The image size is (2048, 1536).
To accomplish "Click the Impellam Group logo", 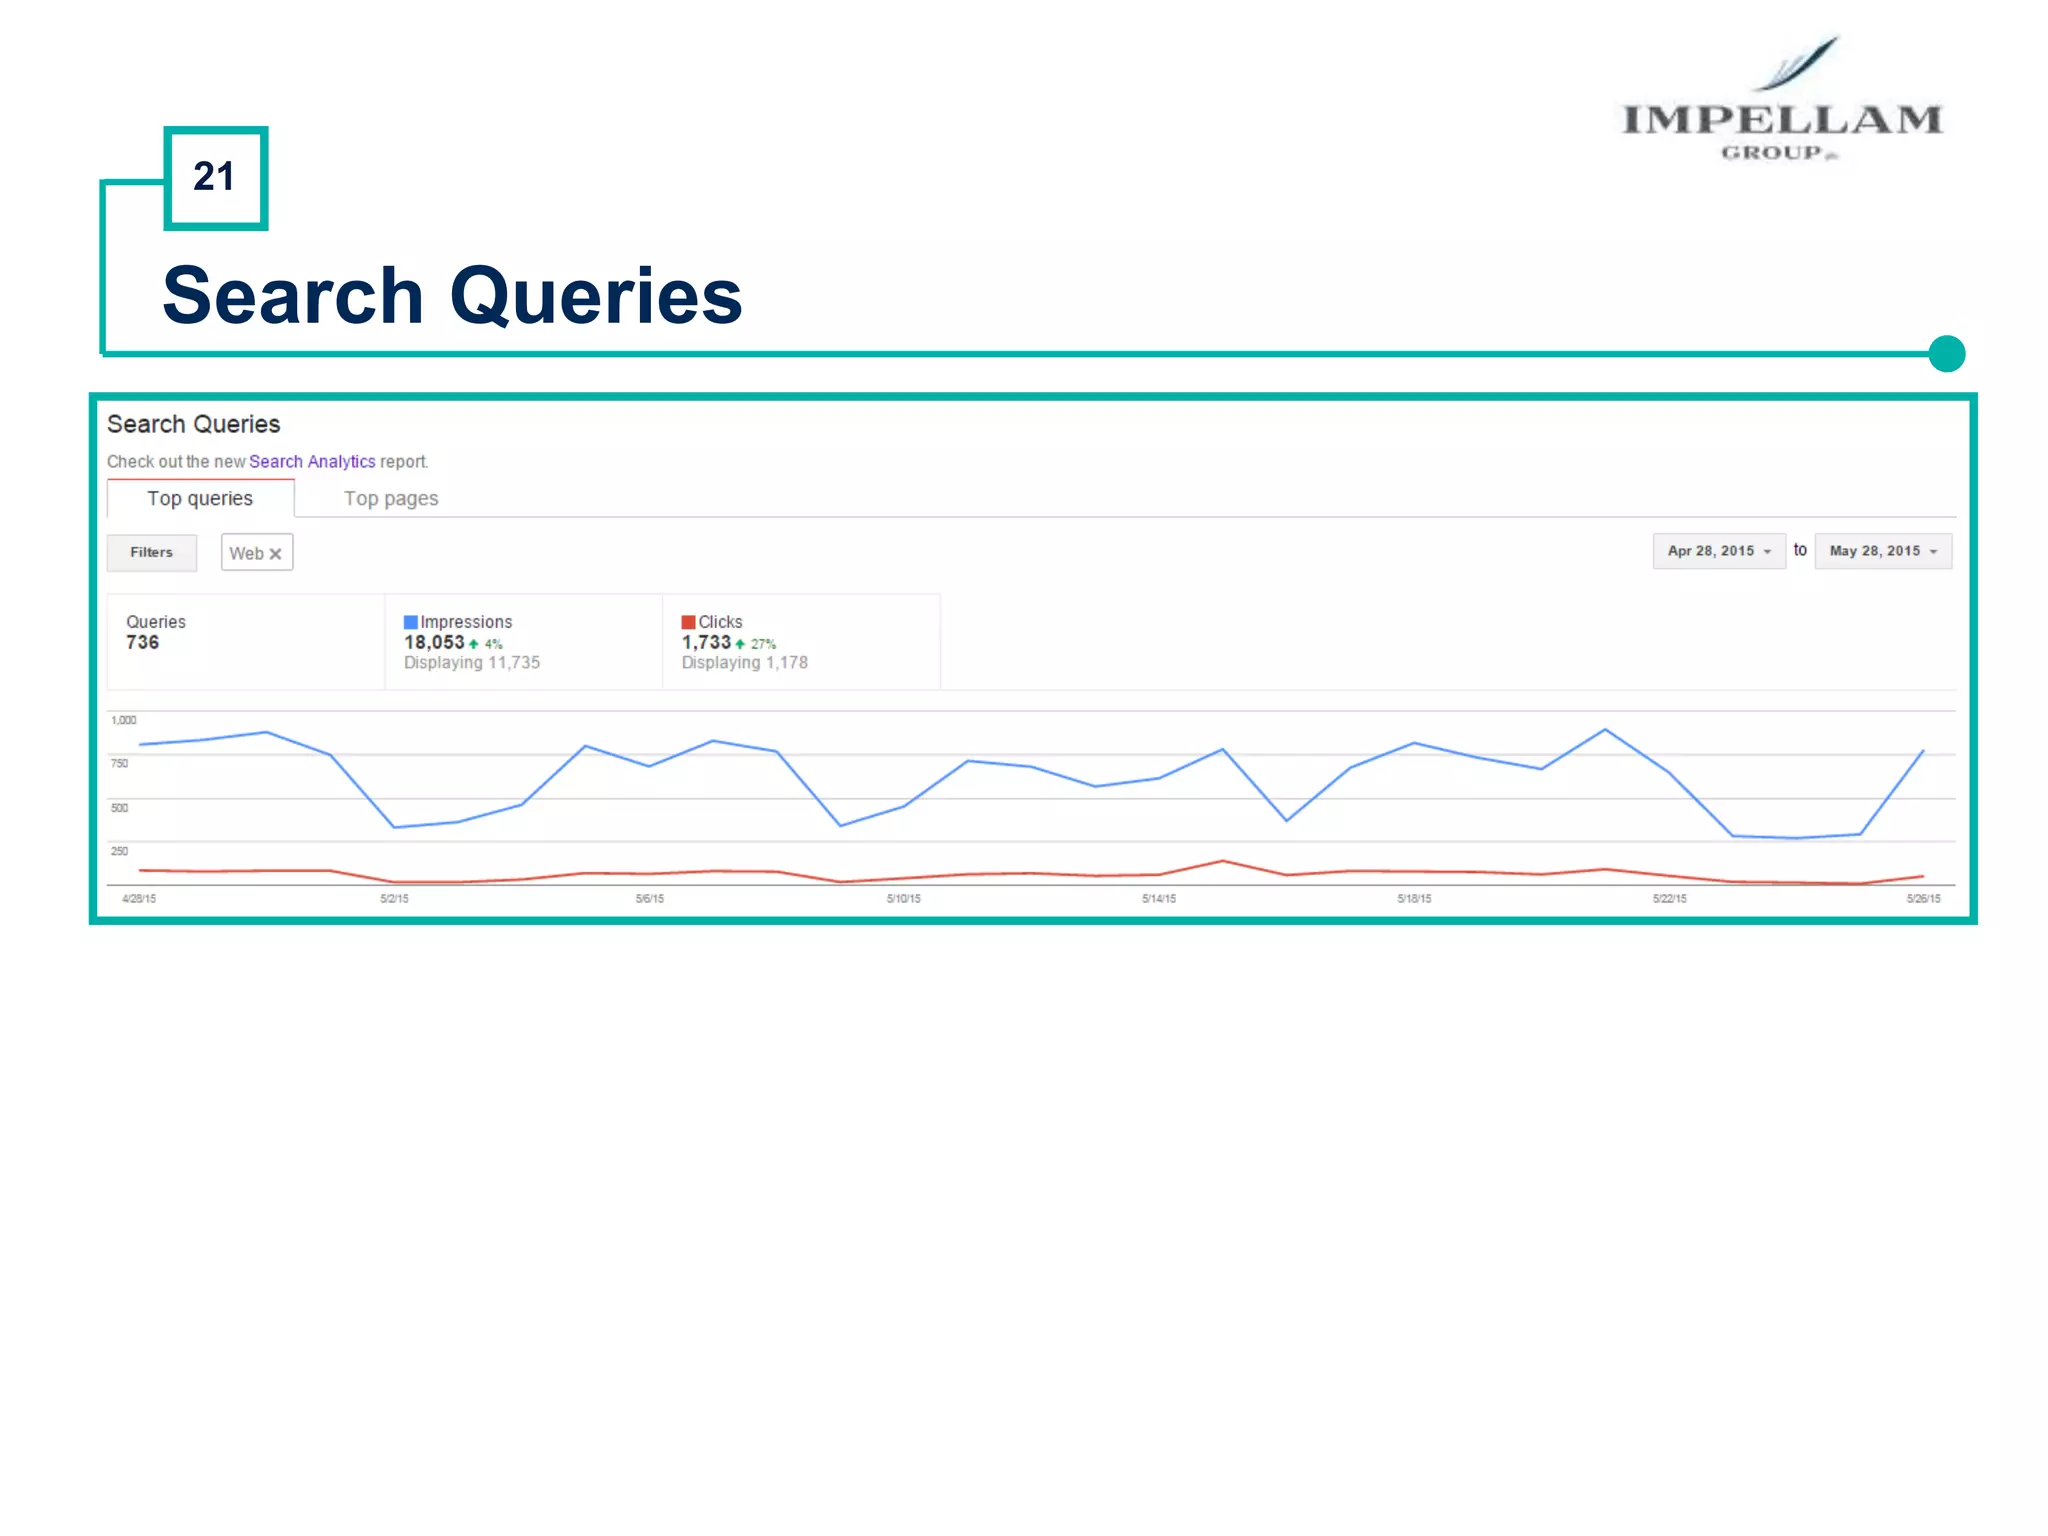I will (x=1782, y=98).
